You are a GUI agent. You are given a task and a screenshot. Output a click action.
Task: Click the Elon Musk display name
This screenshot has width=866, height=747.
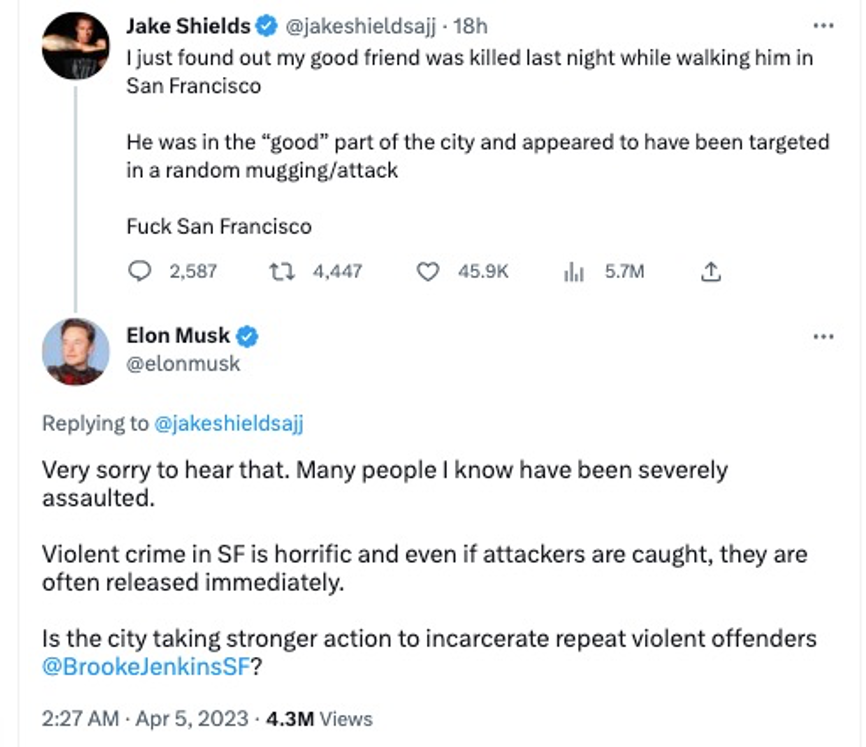coord(178,336)
